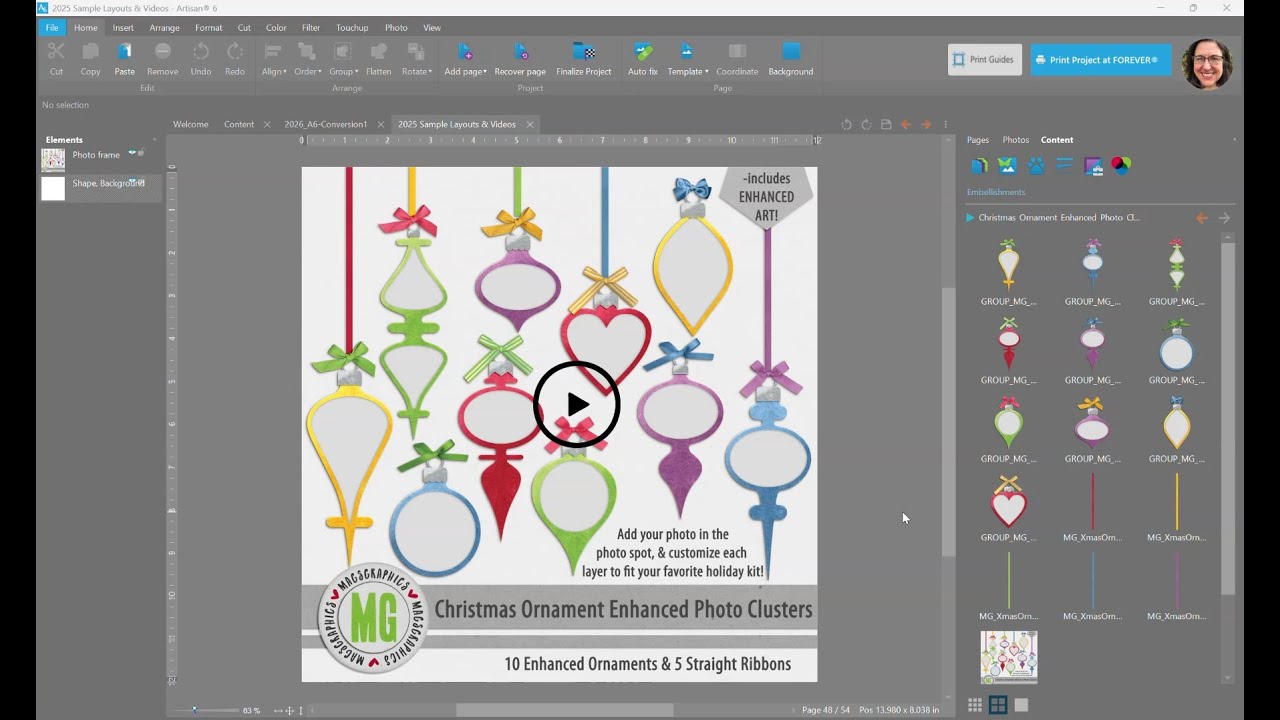1280x720 pixels.
Task: Click the horizontal scrollbar under canvas
Action: (x=565, y=710)
